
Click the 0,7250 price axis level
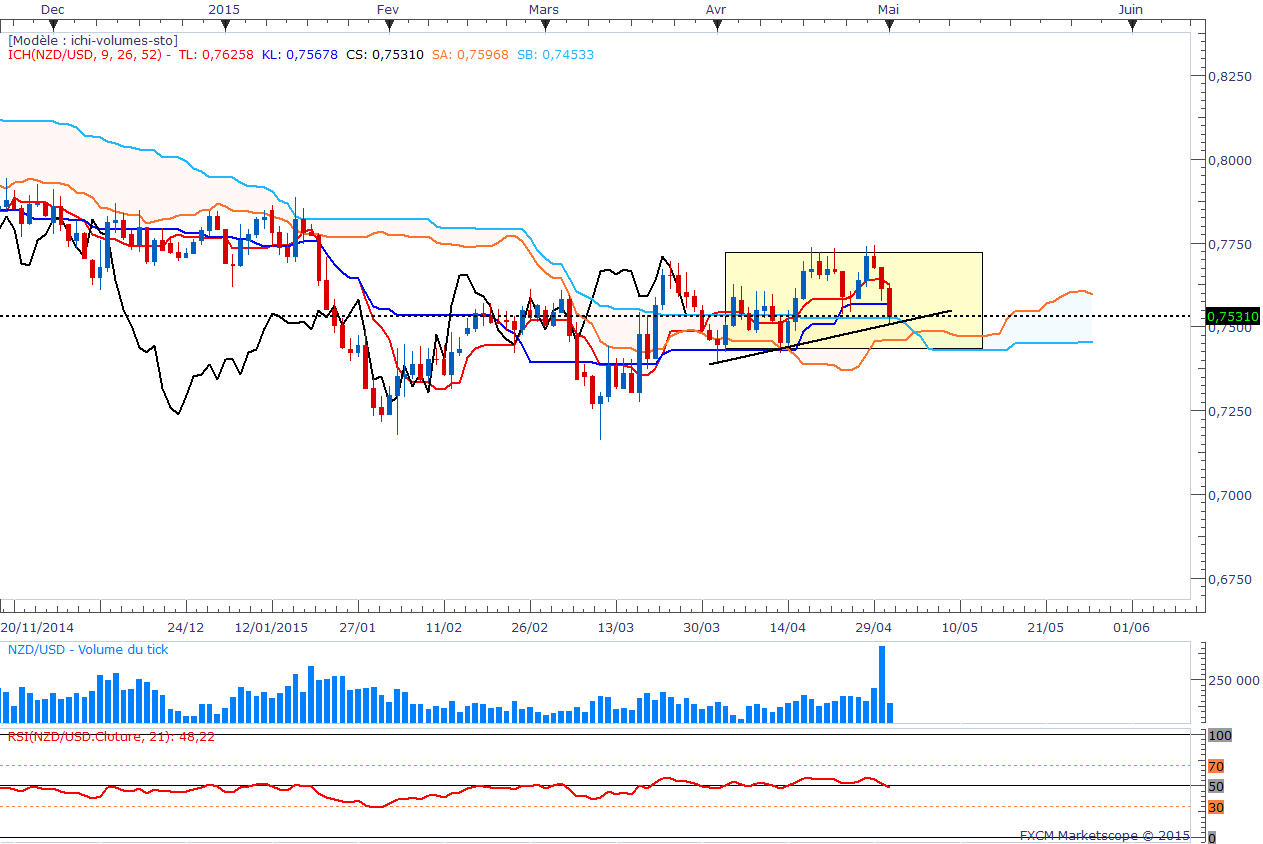coord(1230,411)
